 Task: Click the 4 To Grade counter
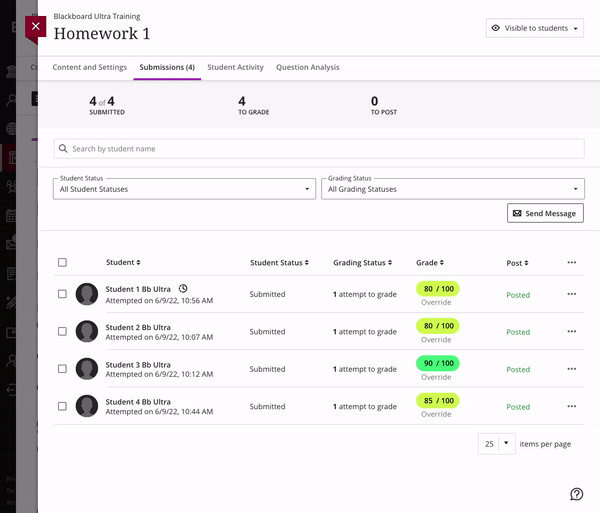pyautogui.click(x=253, y=105)
